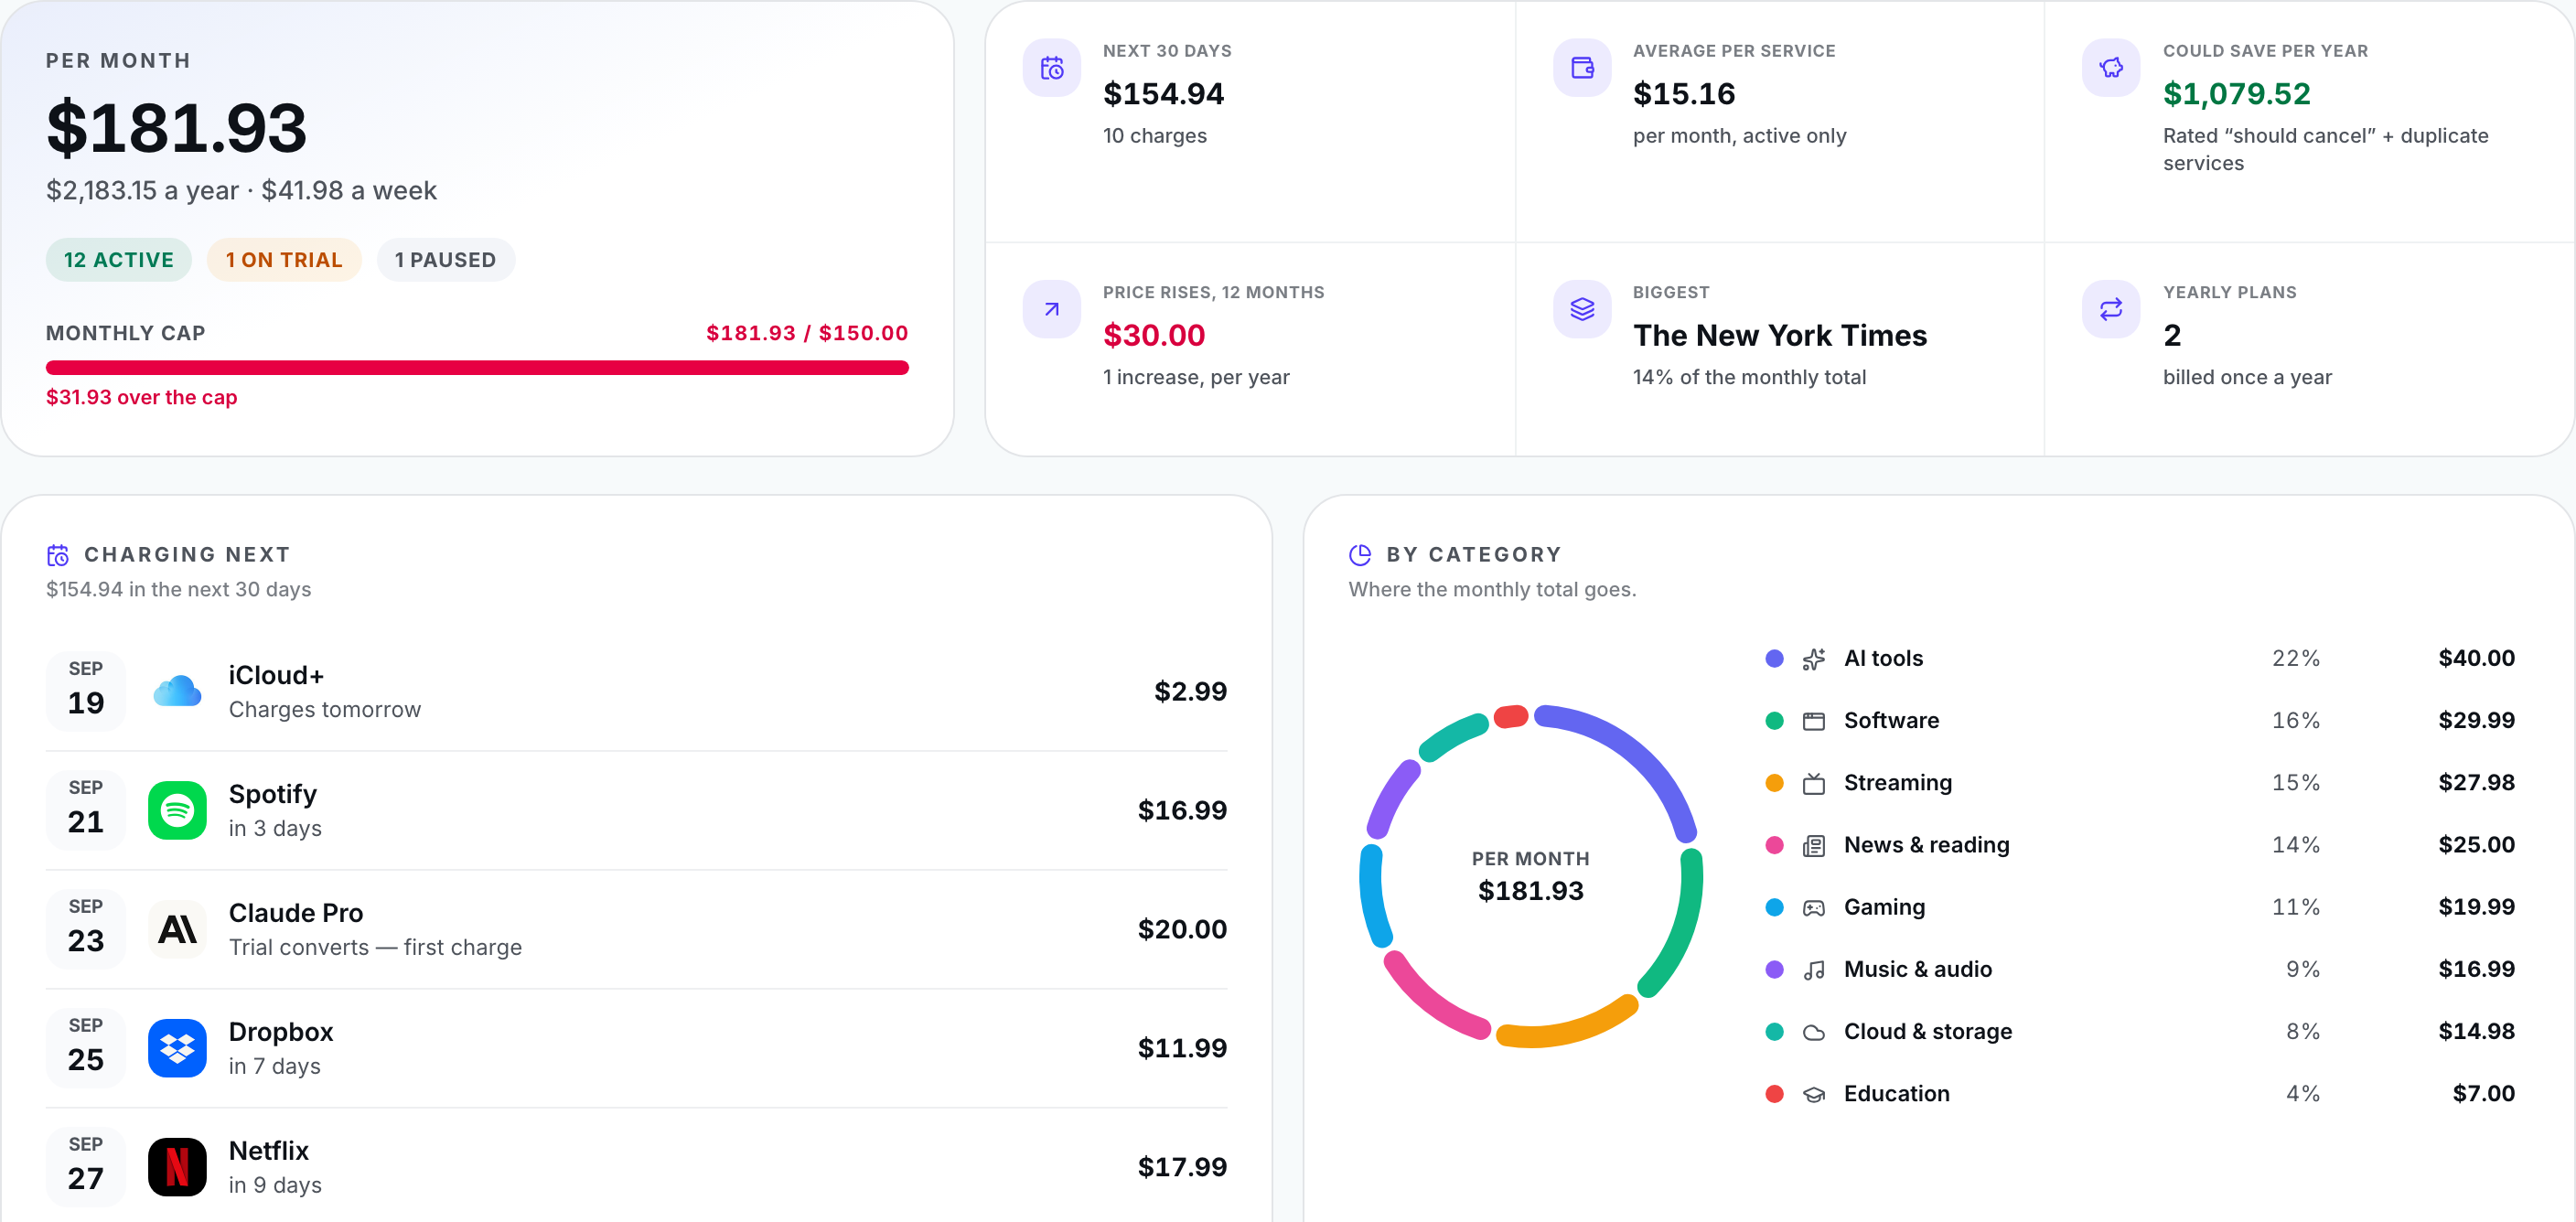Click "The New York Times" biggest subscription text
The height and width of the screenshot is (1222, 2576).
(x=1780, y=335)
